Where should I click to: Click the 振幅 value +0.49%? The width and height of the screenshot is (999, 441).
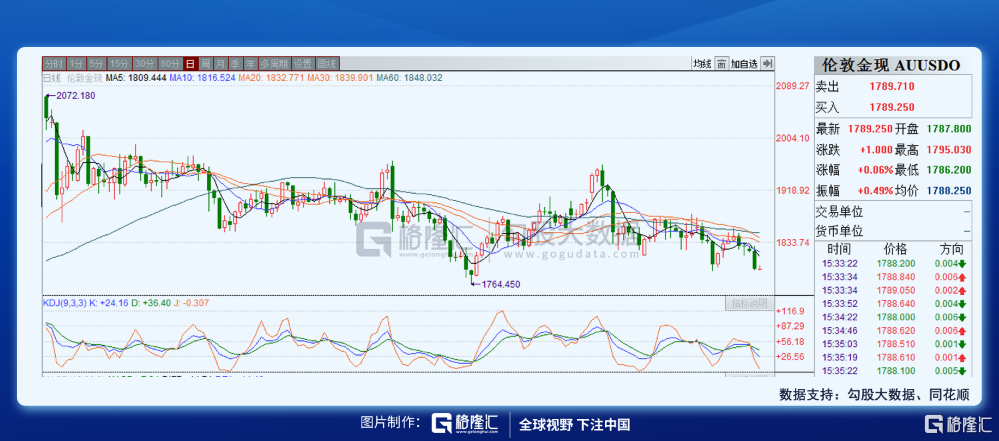(874, 191)
